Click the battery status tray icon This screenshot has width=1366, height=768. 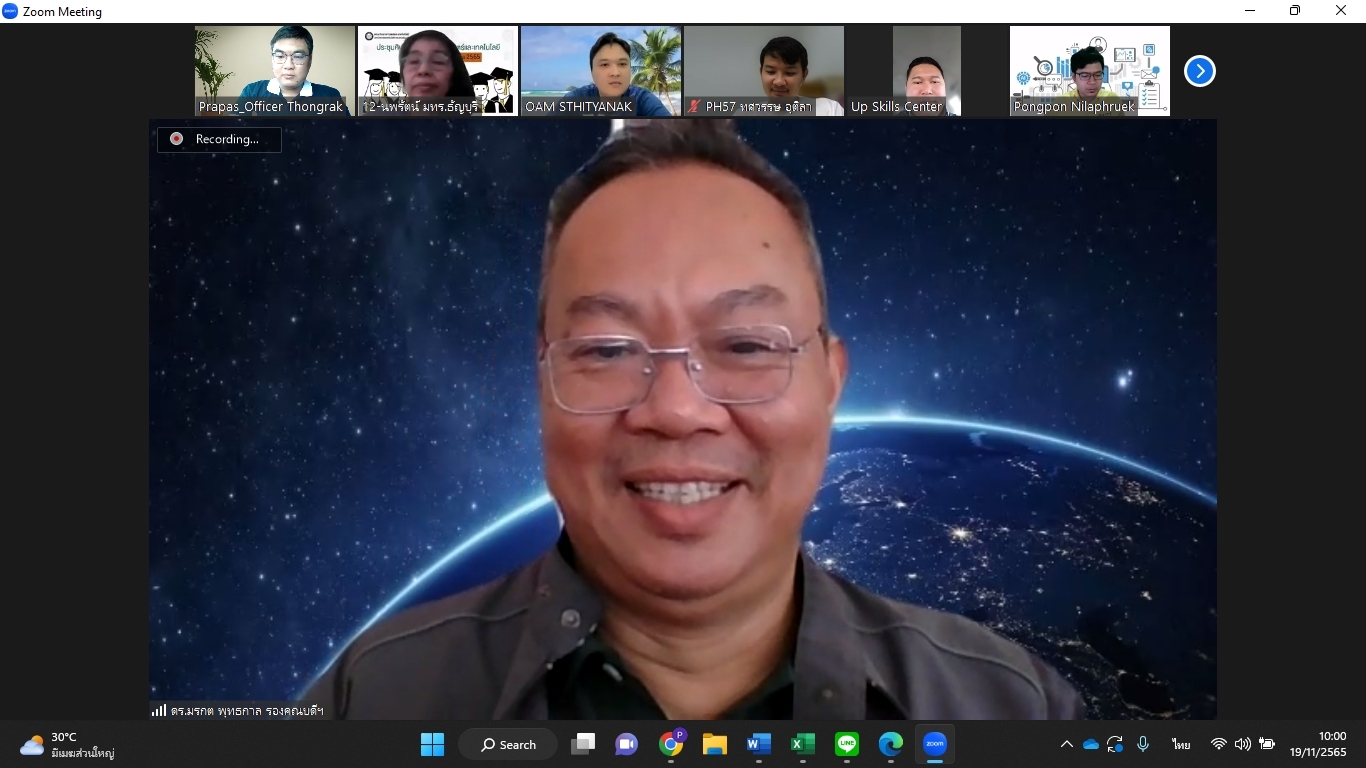coord(1267,744)
